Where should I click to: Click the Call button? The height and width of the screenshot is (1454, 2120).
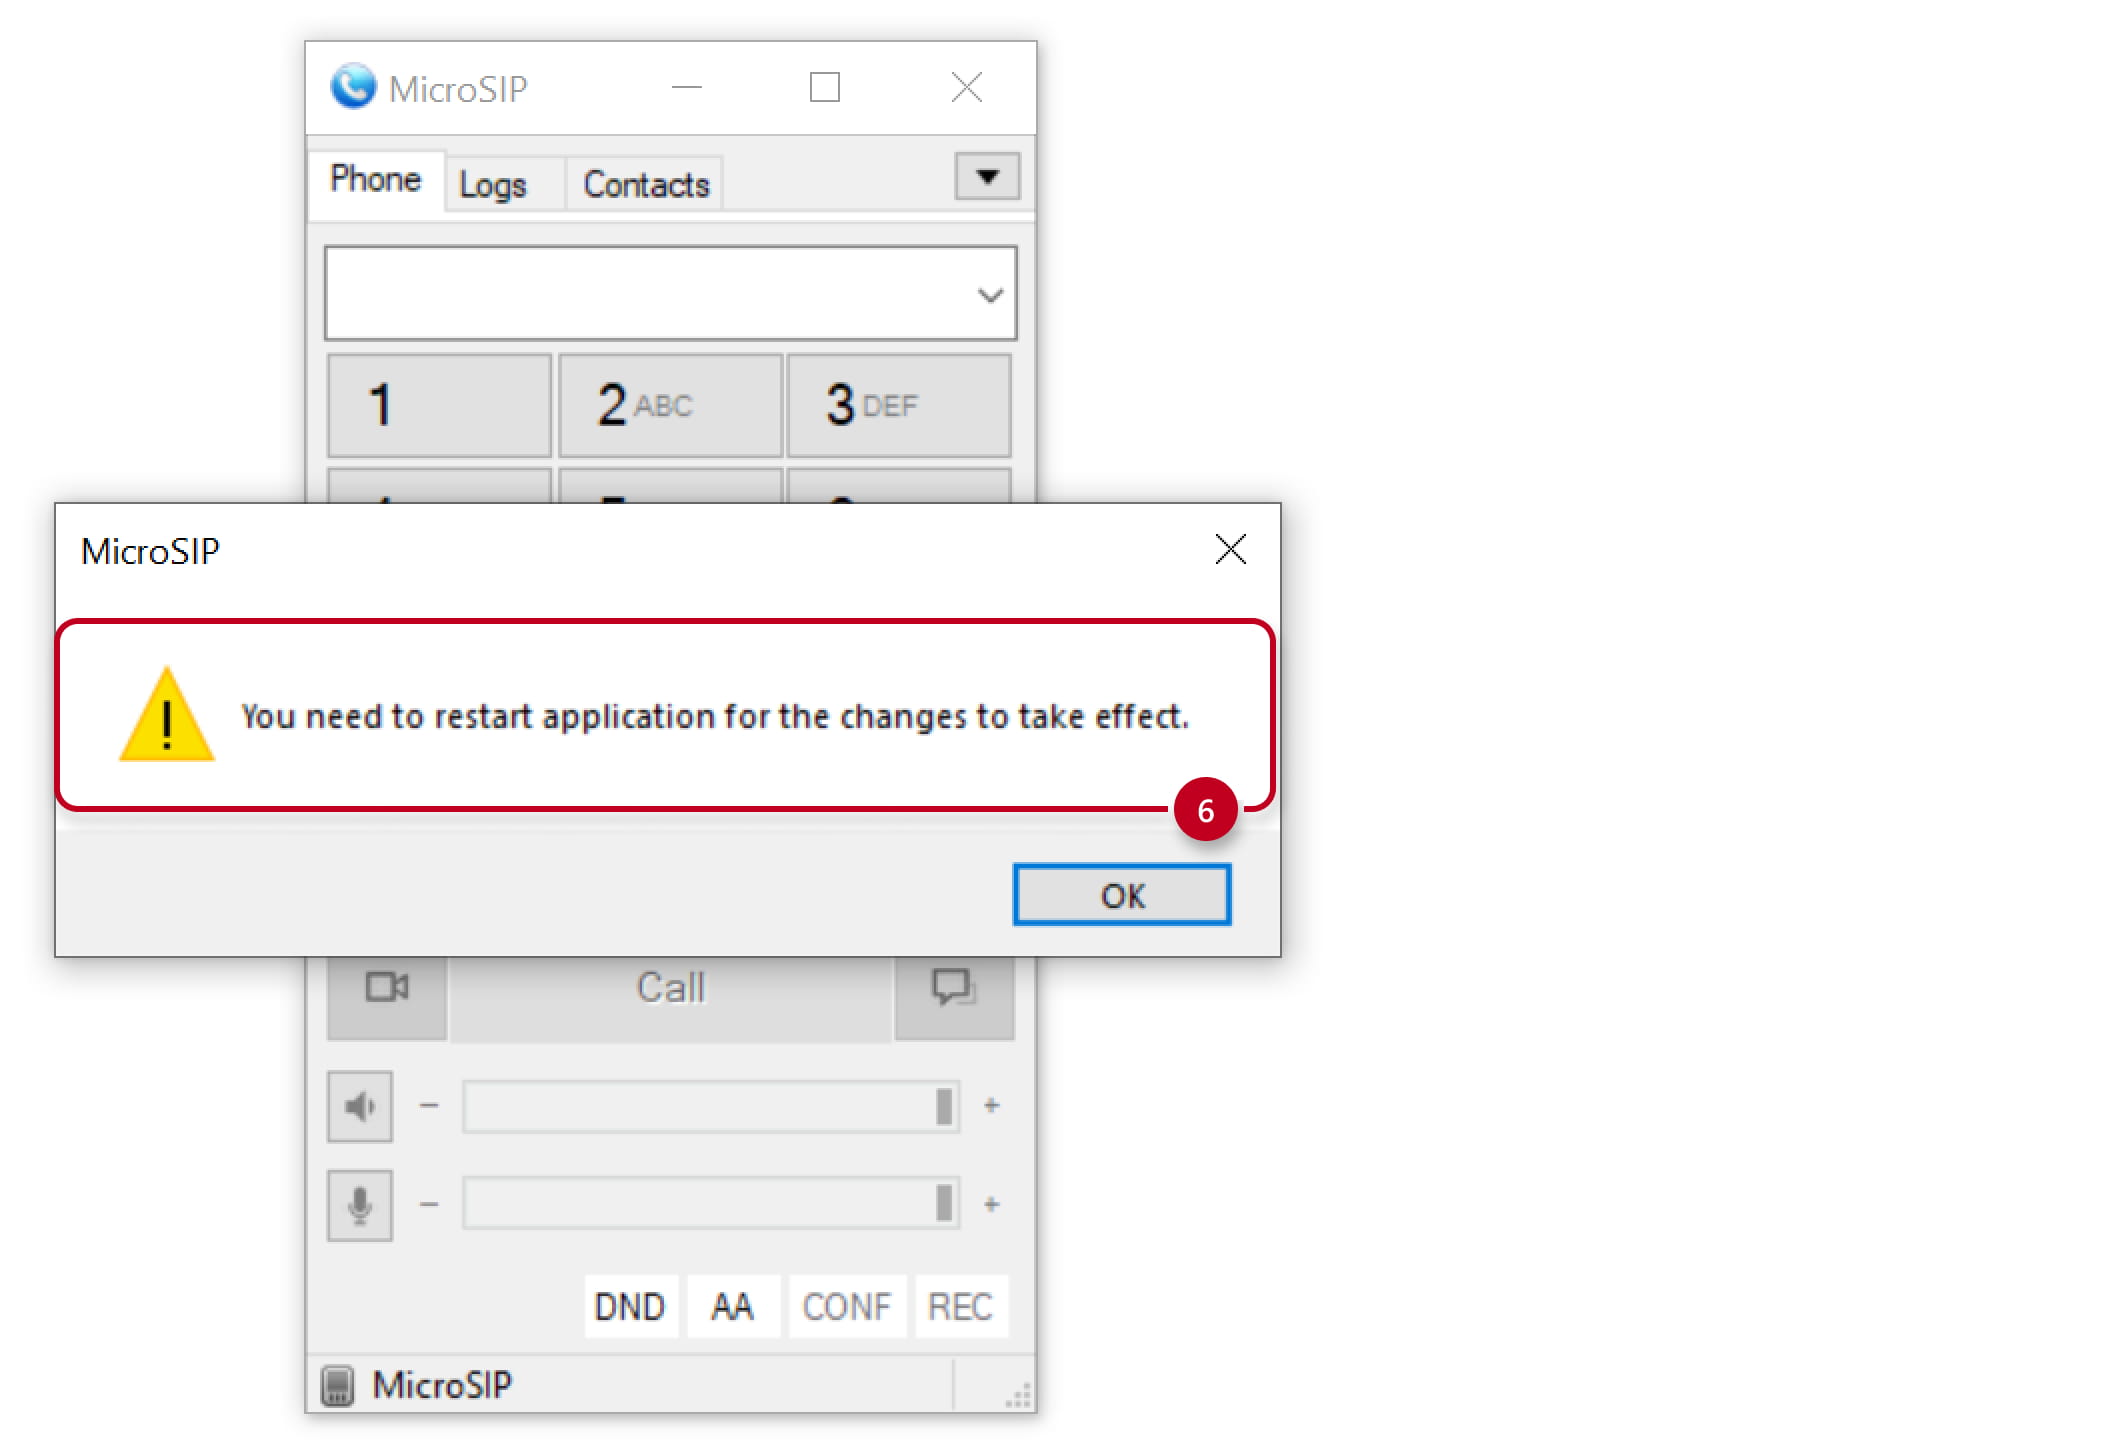pos(671,997)
